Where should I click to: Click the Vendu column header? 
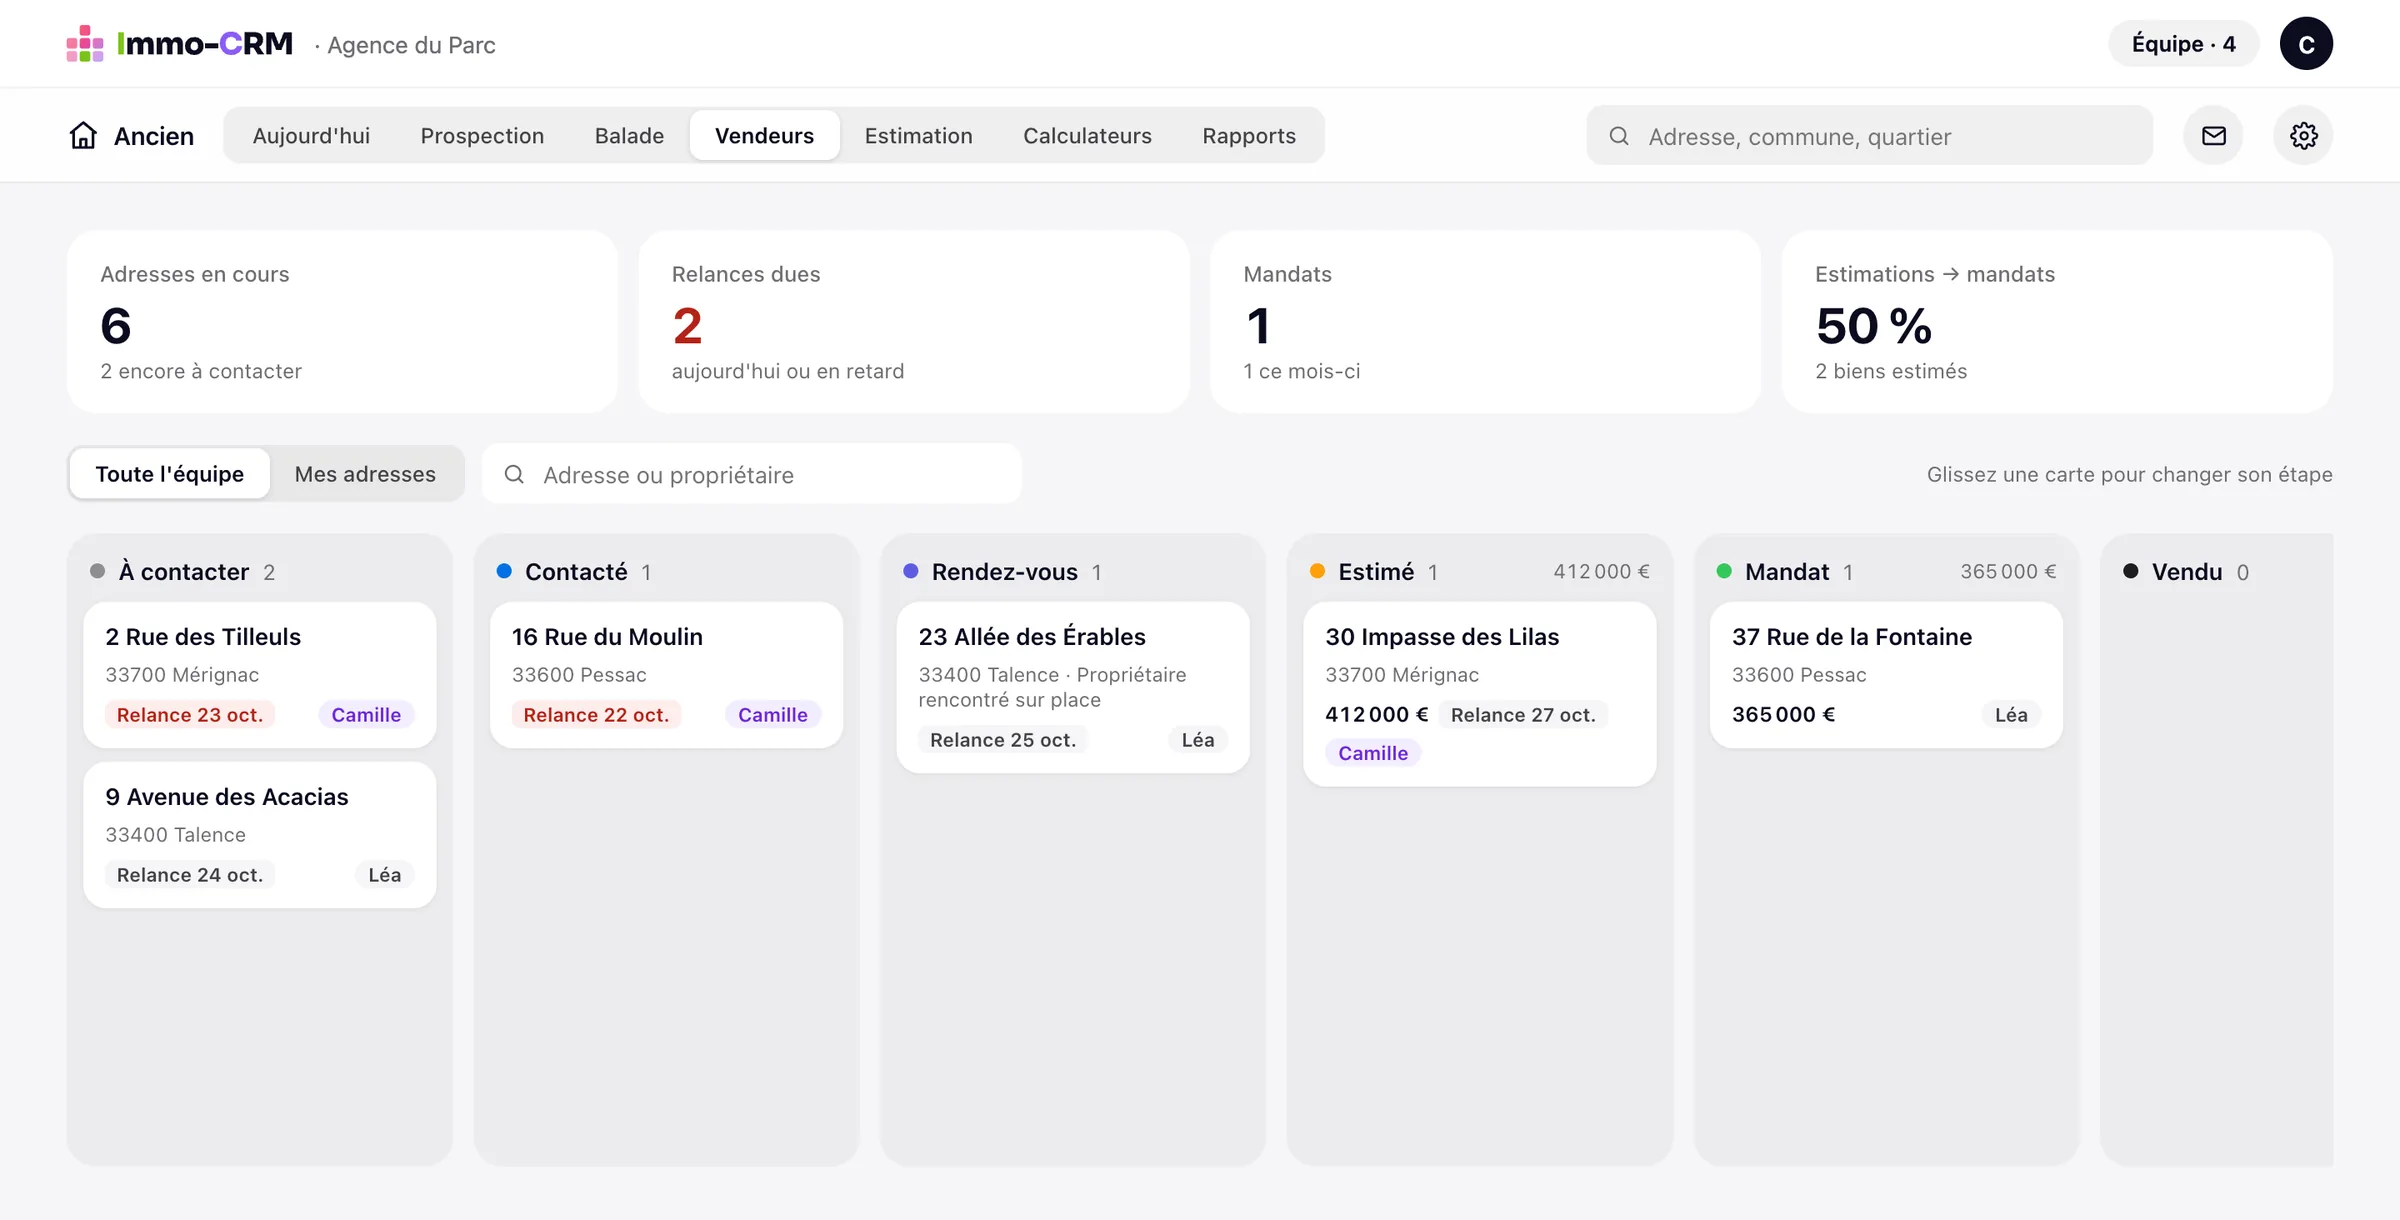2187,572
